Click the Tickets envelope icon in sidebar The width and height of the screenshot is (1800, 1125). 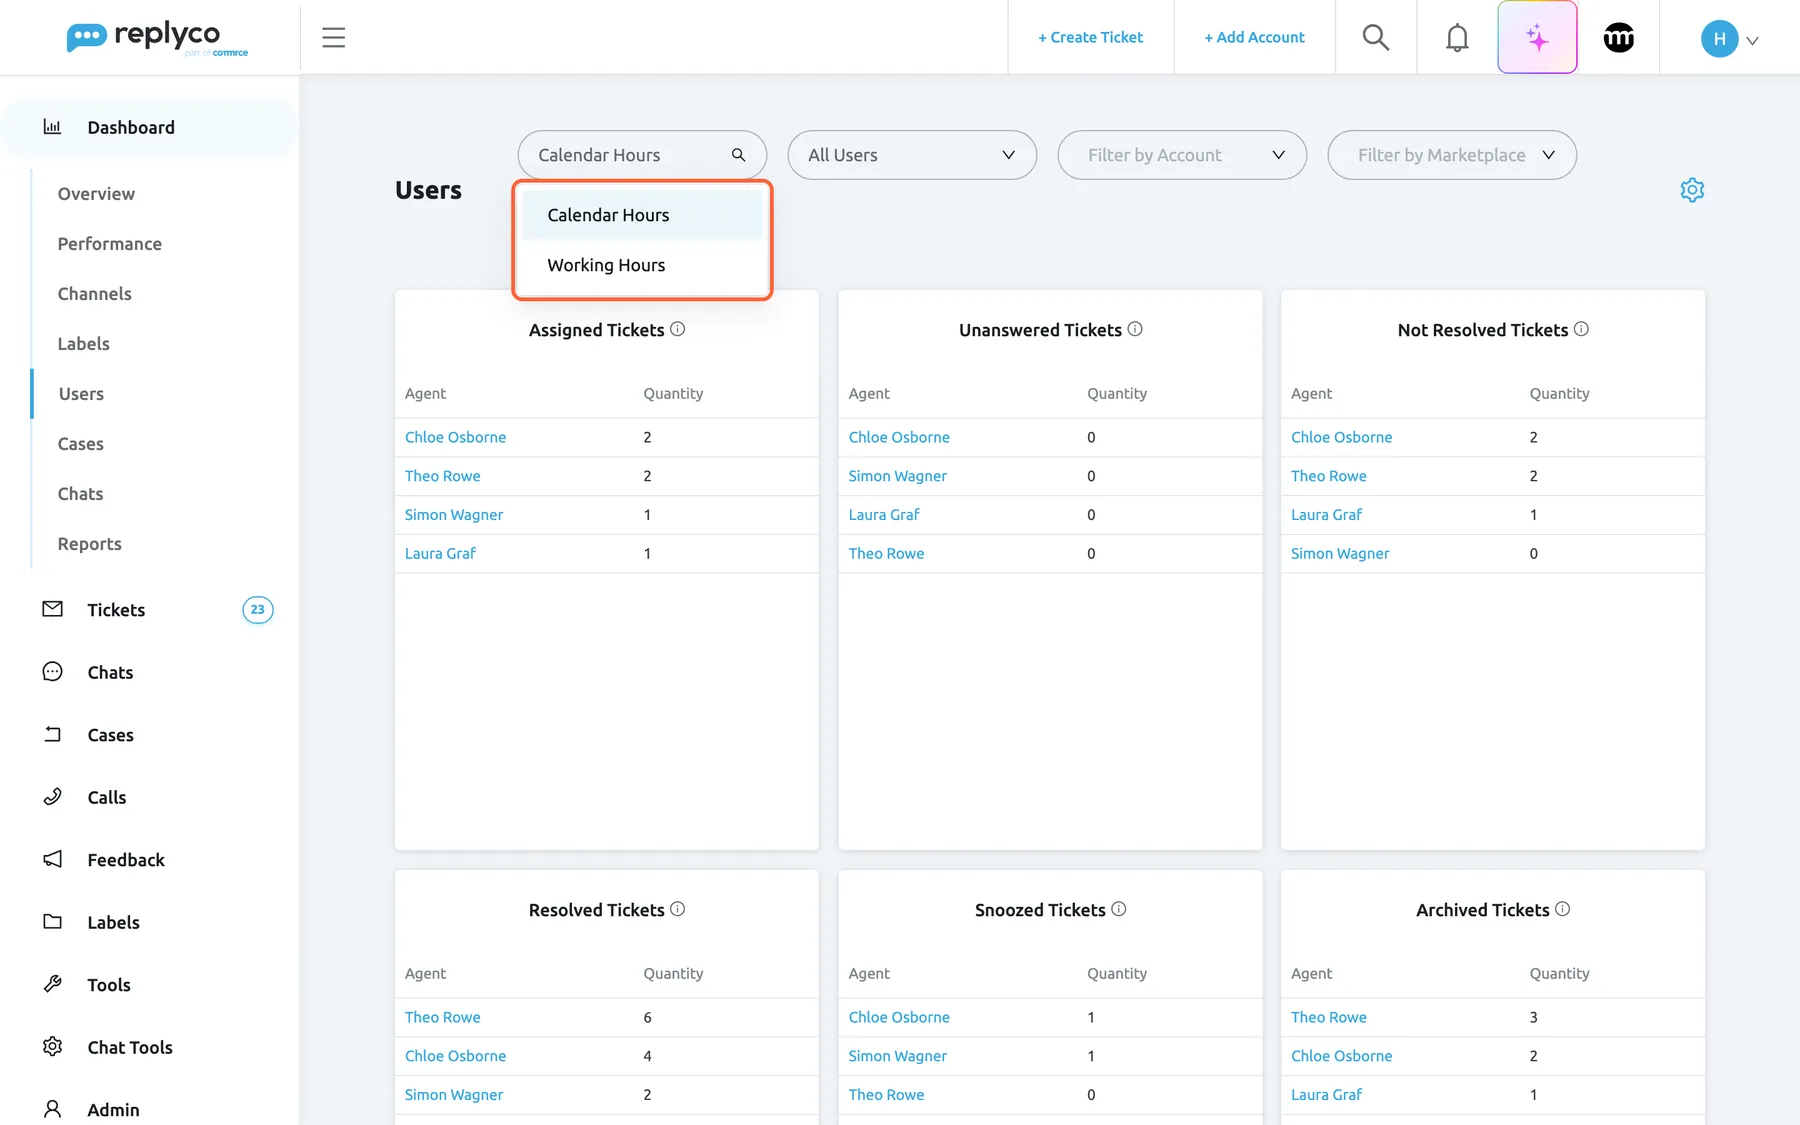(x=53, y=609)
